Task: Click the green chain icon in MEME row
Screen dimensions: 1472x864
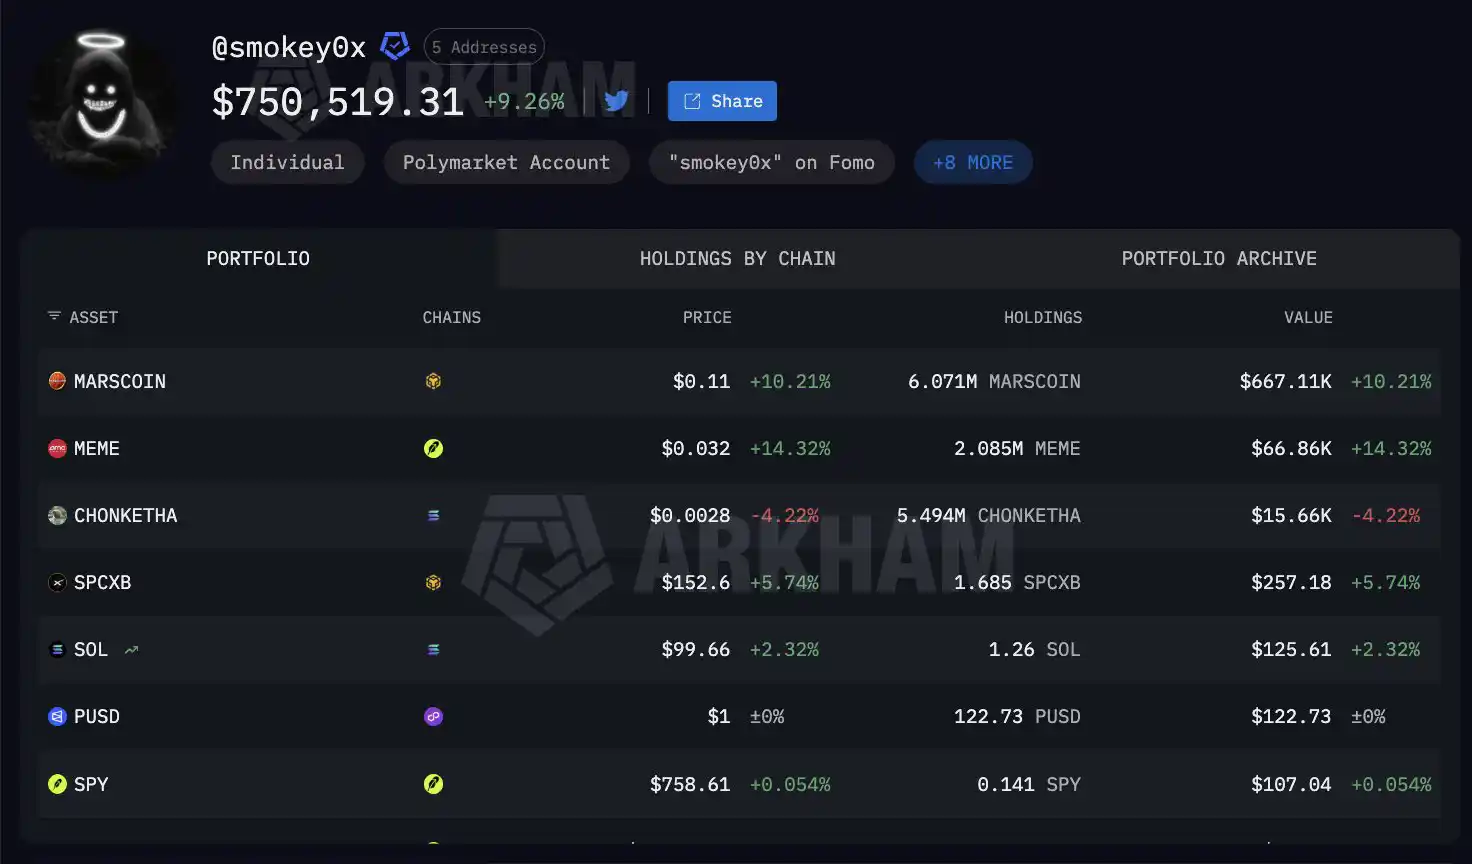Action: [x=433, y=448]
